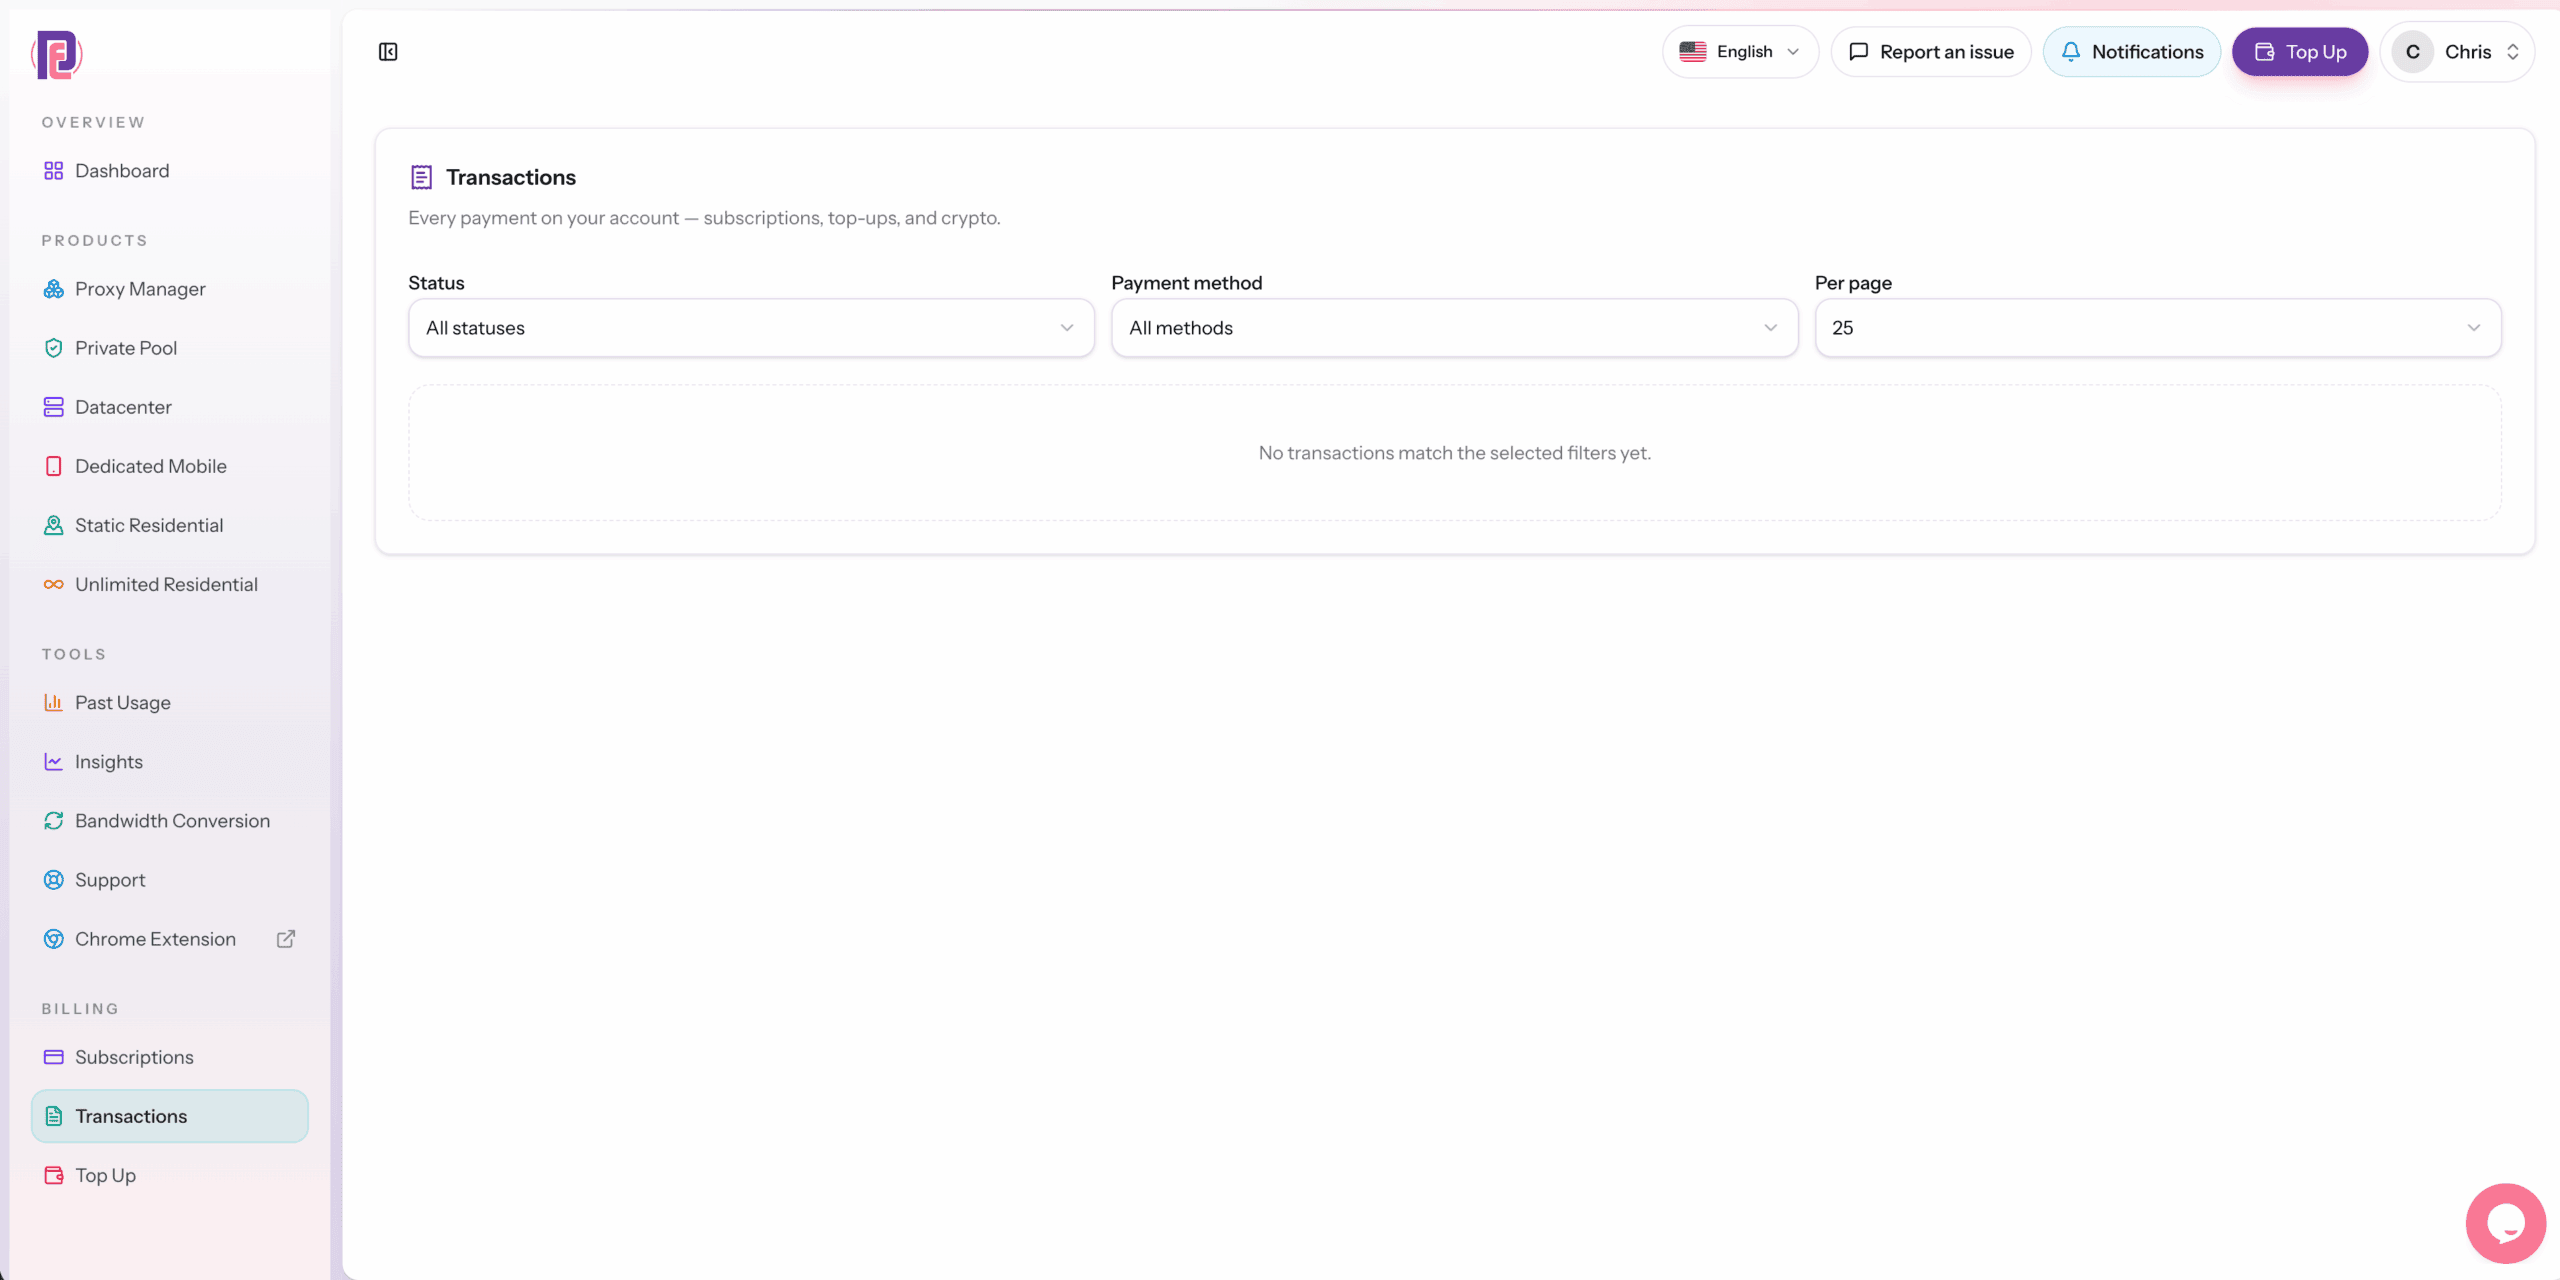Open Support page

click(170, 880)
